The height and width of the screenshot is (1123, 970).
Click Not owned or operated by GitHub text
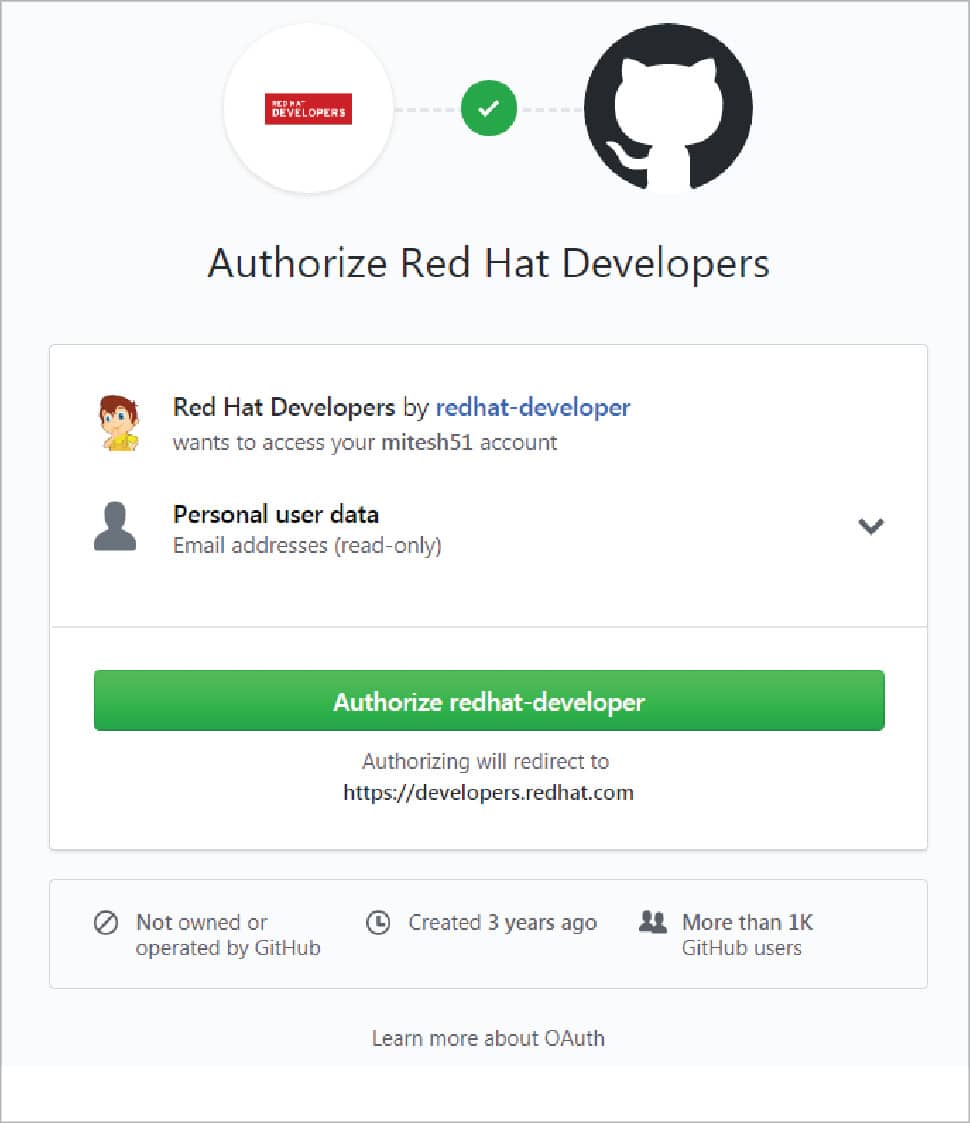[228, 934]
